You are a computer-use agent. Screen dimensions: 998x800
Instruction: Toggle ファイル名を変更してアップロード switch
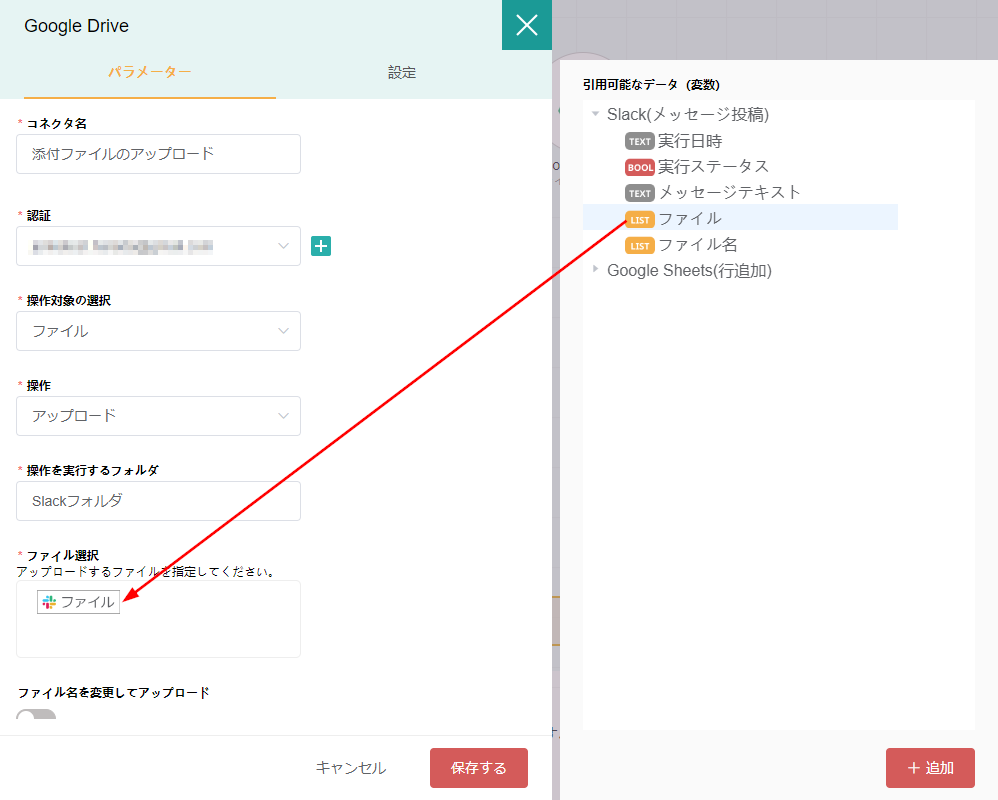pyautogui.click(x=36, y=716)
